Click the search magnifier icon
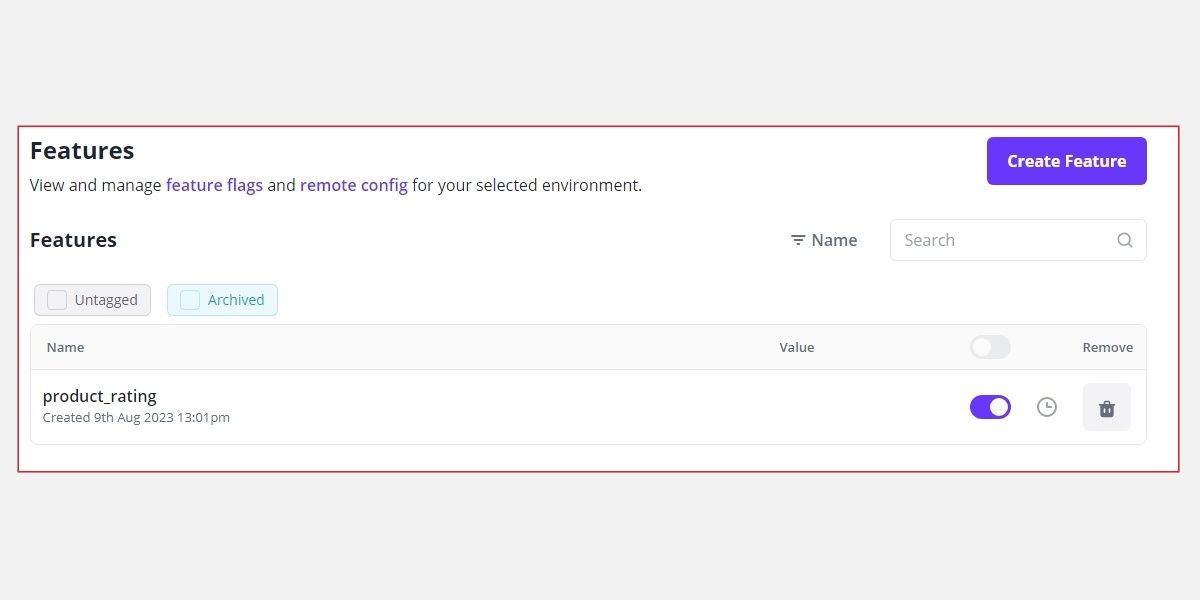Screen dimensions: 1200x600 coord(1124,240)
